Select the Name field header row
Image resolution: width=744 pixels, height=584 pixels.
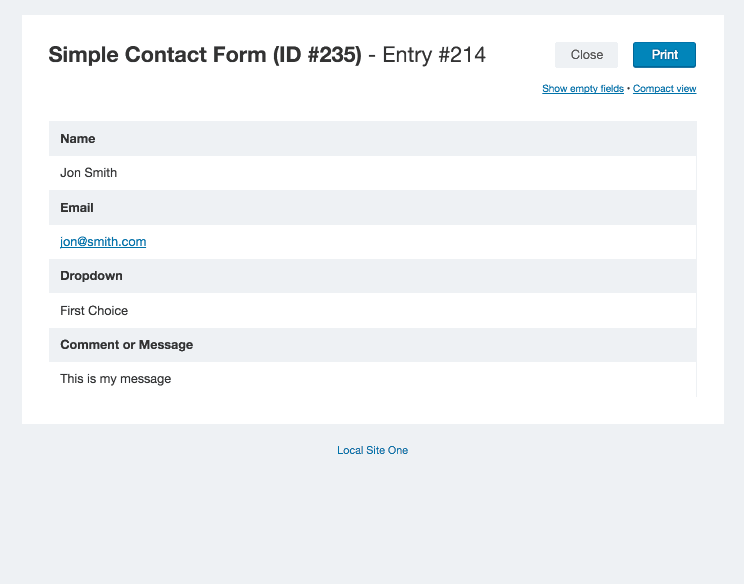coord(372,139)
